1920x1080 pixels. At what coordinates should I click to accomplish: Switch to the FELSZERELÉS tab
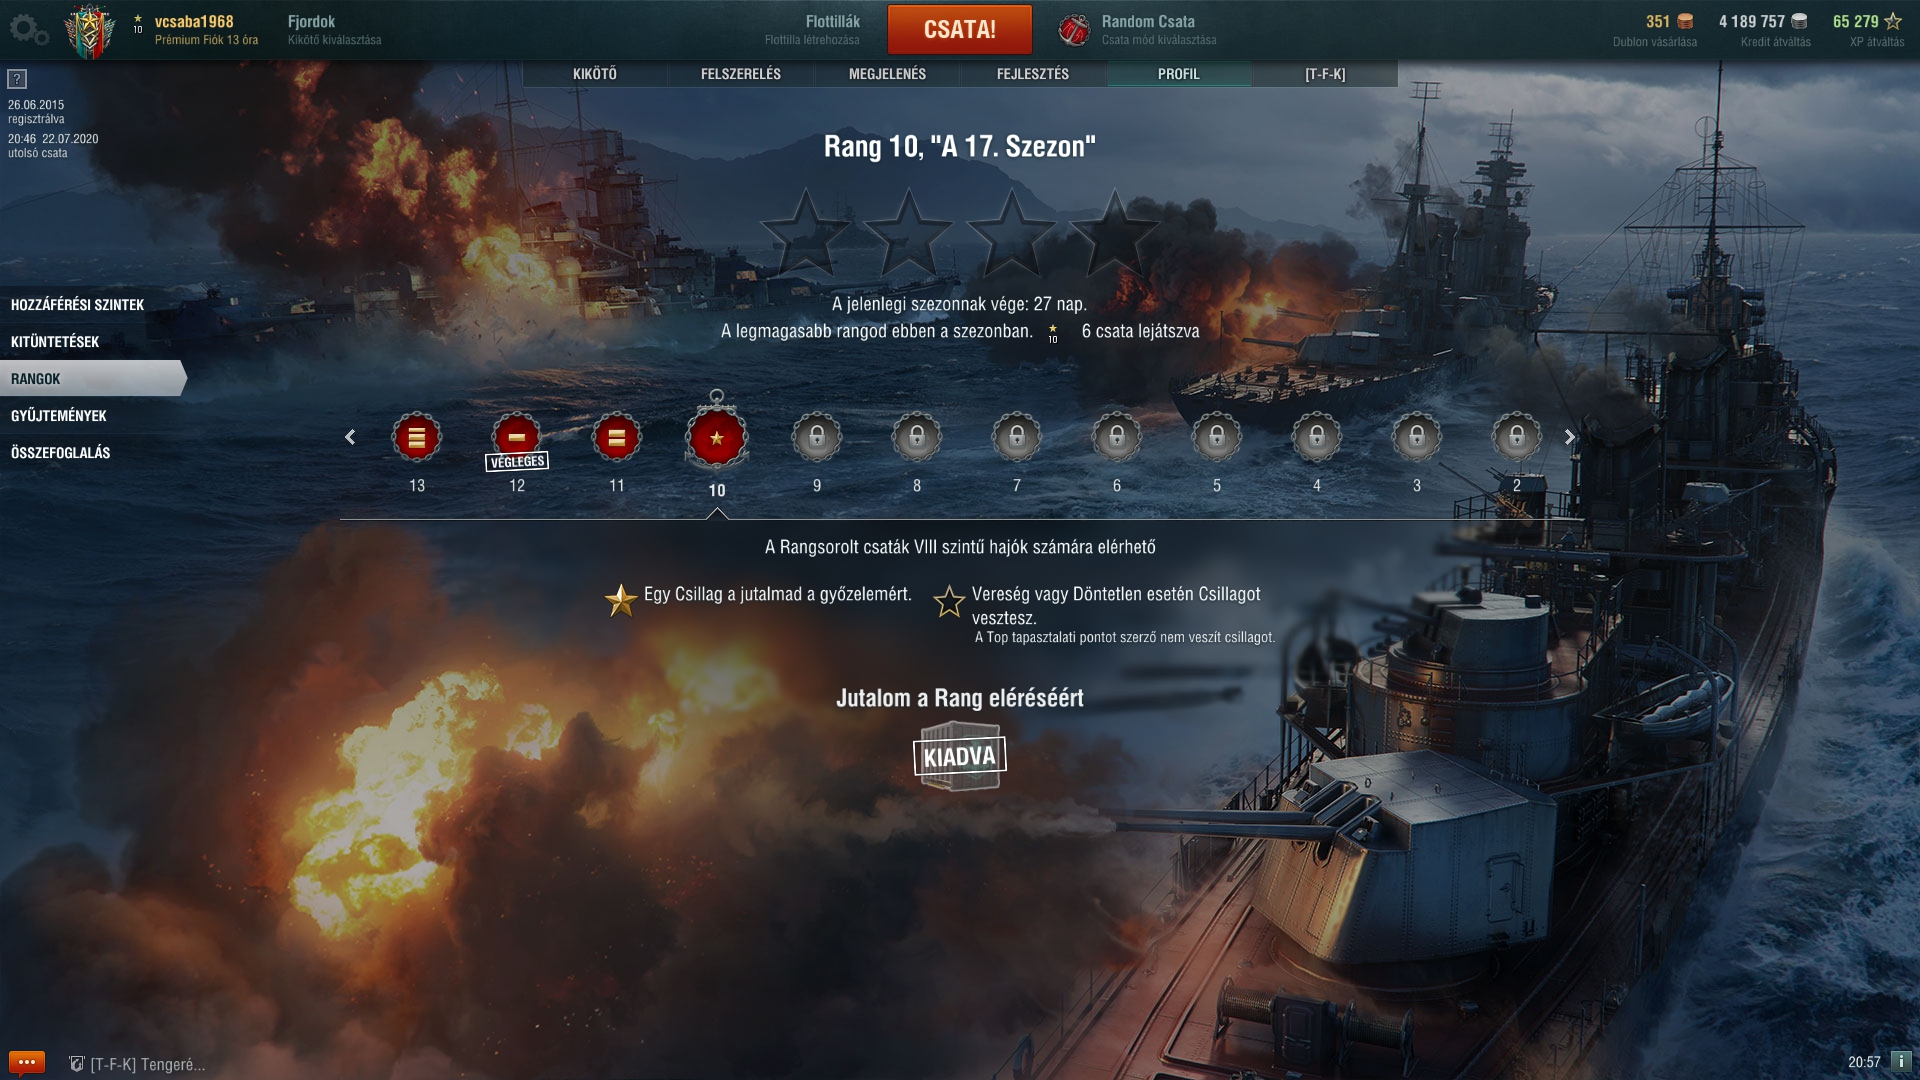tap(741, 74)
